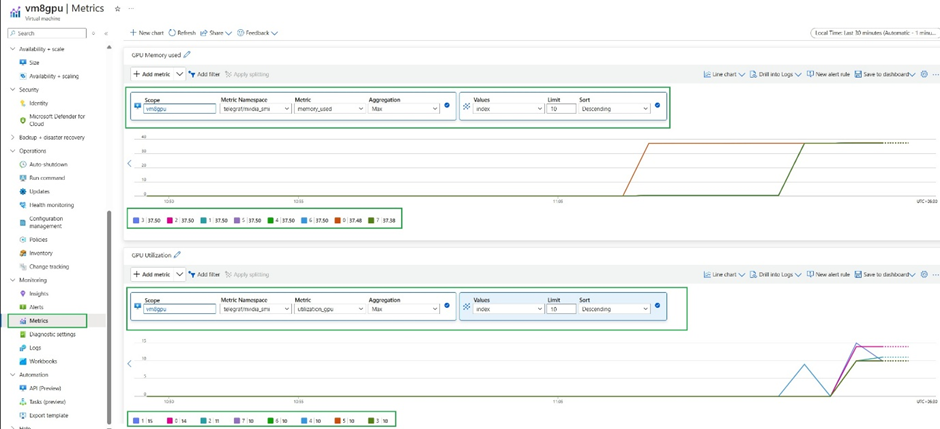The height and width of the screenshot is (429, 940).
Task: Open Metric dropdown showing utilization_gpu
Action: pos(330,309)
